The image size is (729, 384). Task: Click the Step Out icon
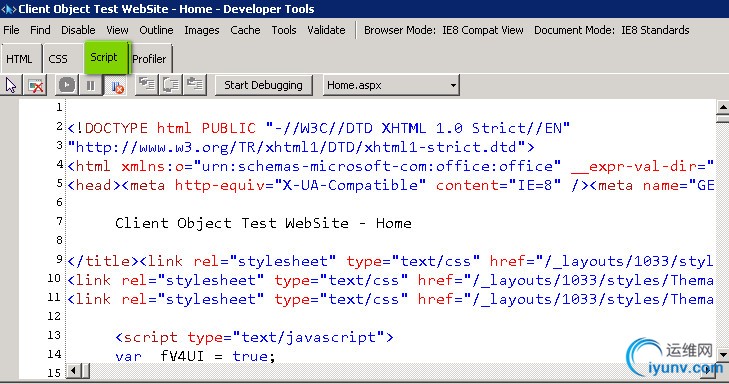click(x=195, y=86)
